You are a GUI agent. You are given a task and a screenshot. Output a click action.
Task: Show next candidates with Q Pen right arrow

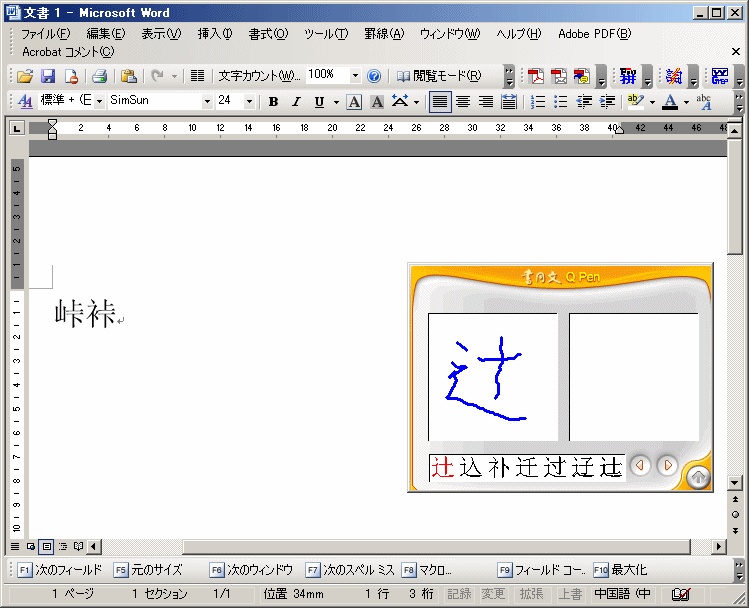tap(666, 466)
